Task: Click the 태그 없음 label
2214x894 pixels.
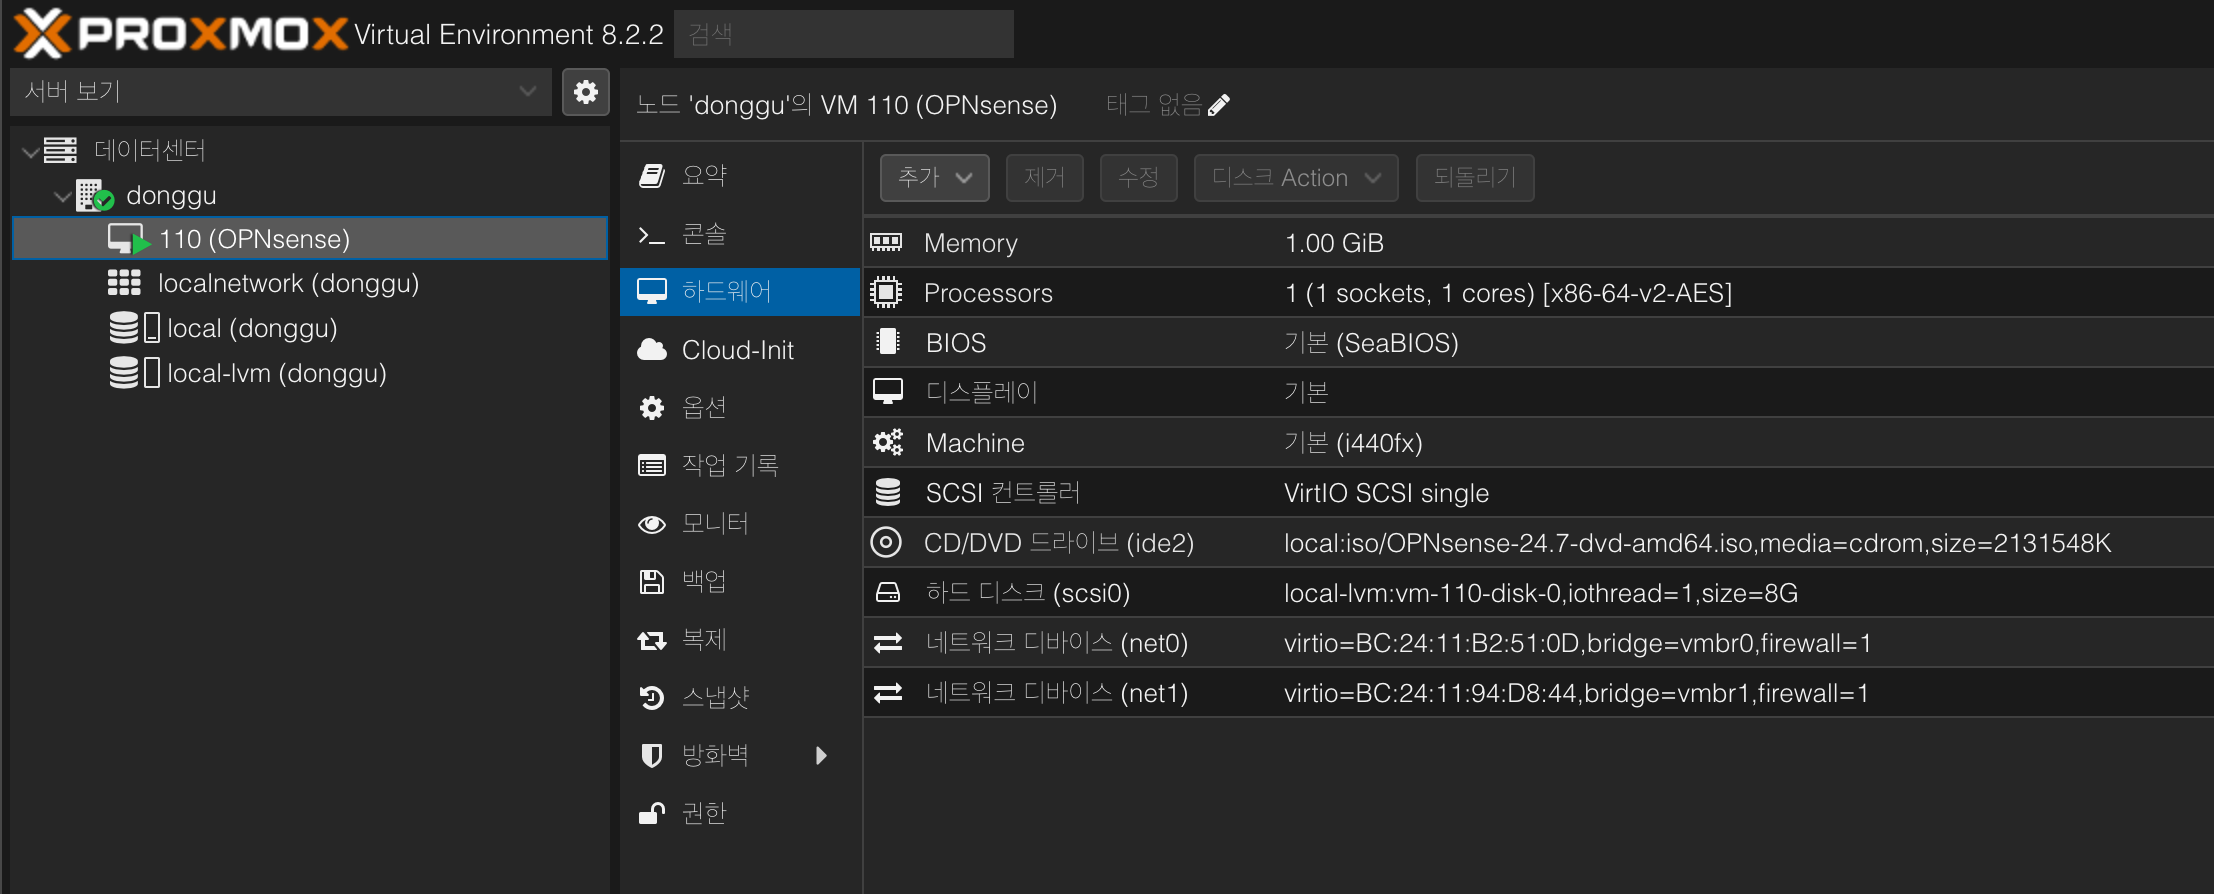Action: tap(1154, 104)
